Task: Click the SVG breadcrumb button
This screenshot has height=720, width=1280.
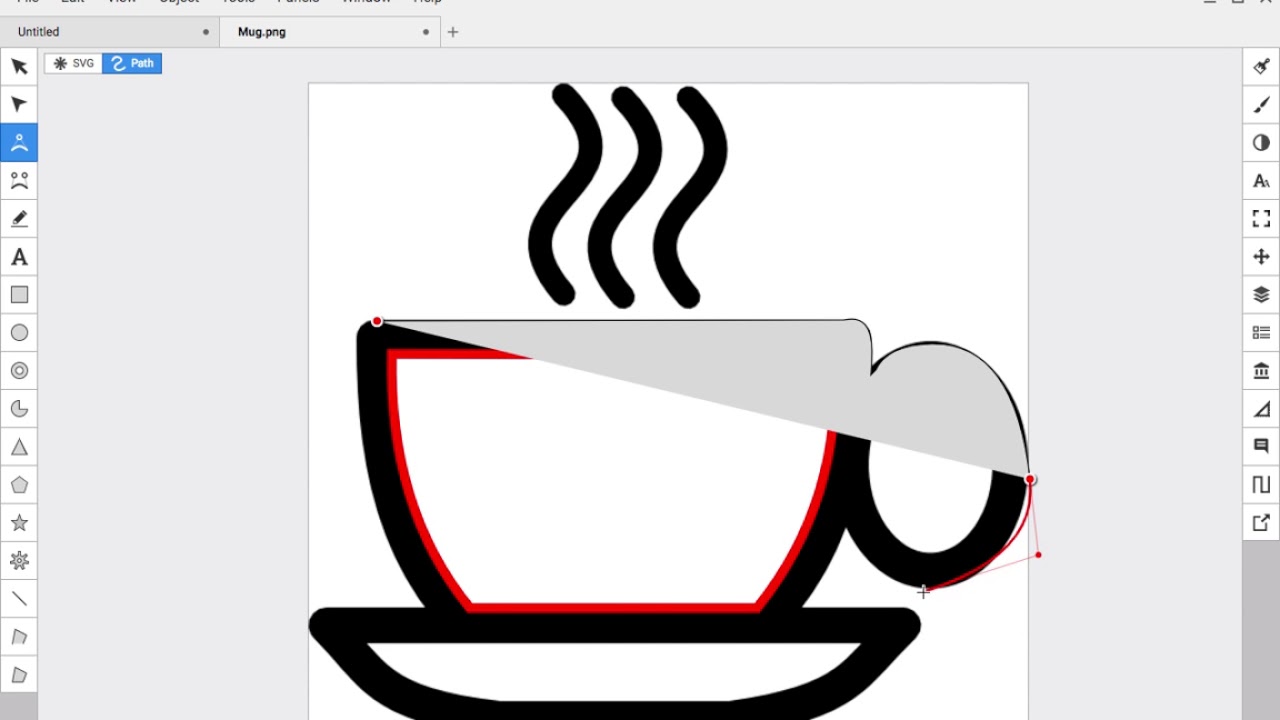Action: [x=73, y=63]
